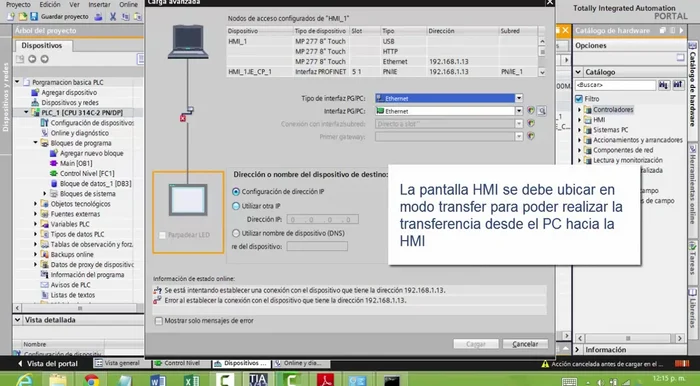This screenshot has height=386, width=700.
Task: Open Microsoft Excel from taskbar
Action: (x=192, y=380)
